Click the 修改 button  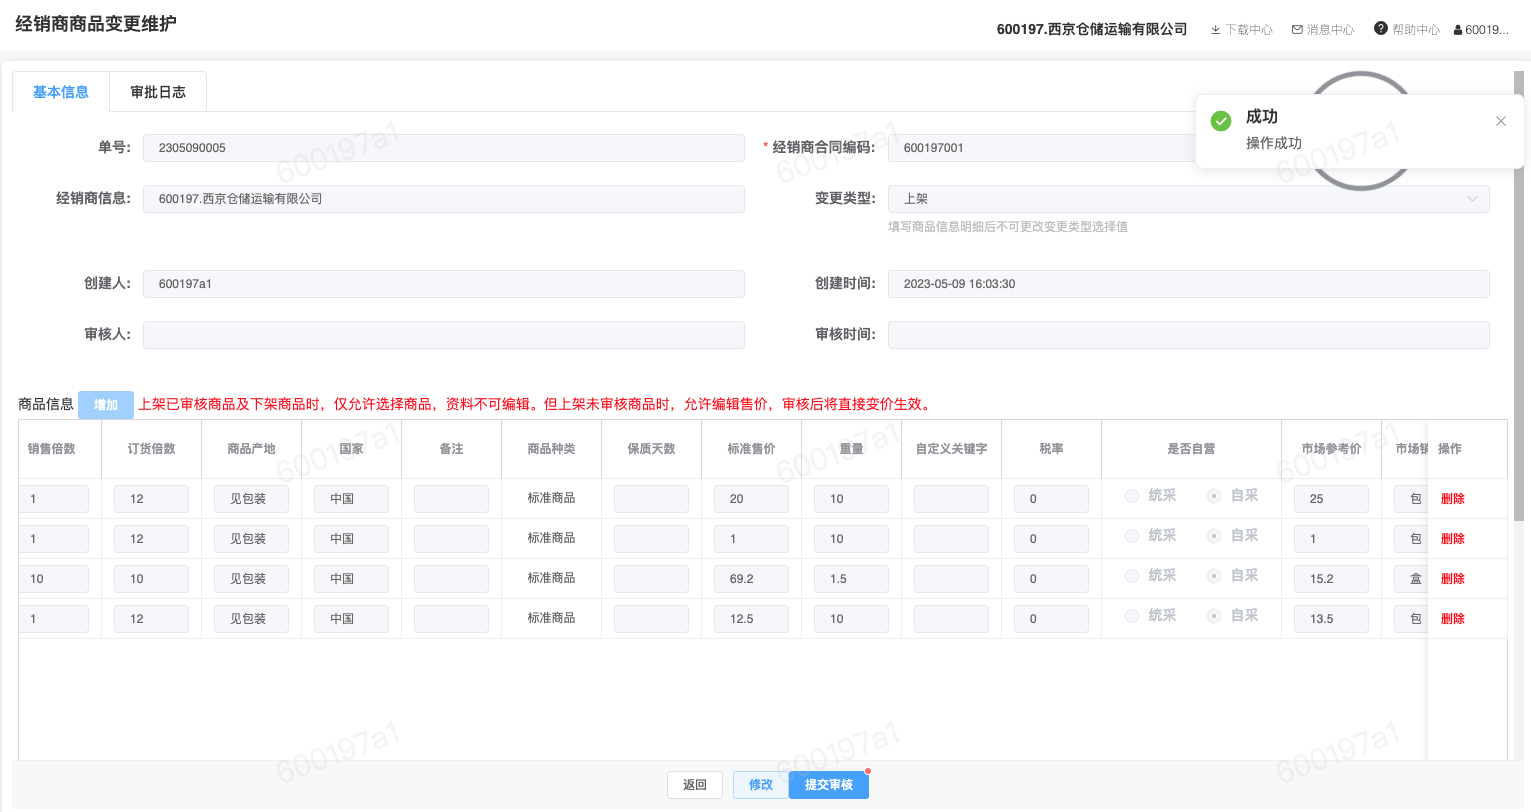point(760,785)
